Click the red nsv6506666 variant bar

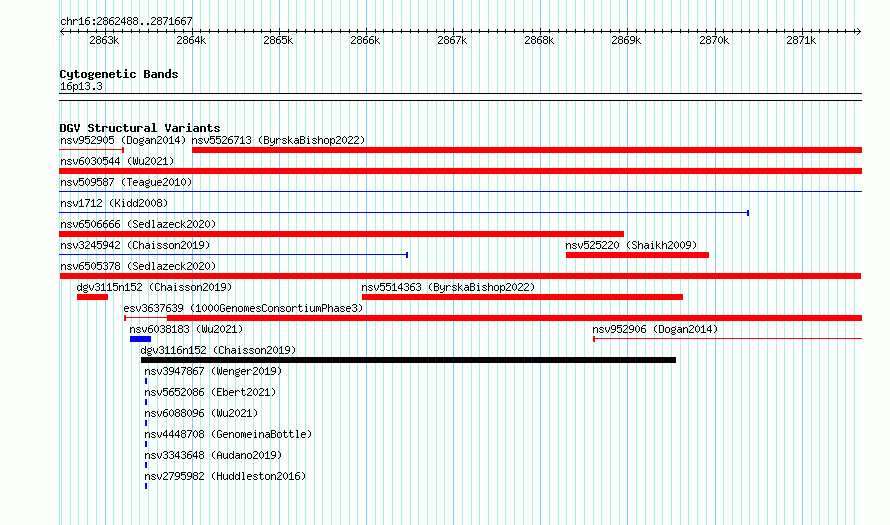[x=342, y=234]
